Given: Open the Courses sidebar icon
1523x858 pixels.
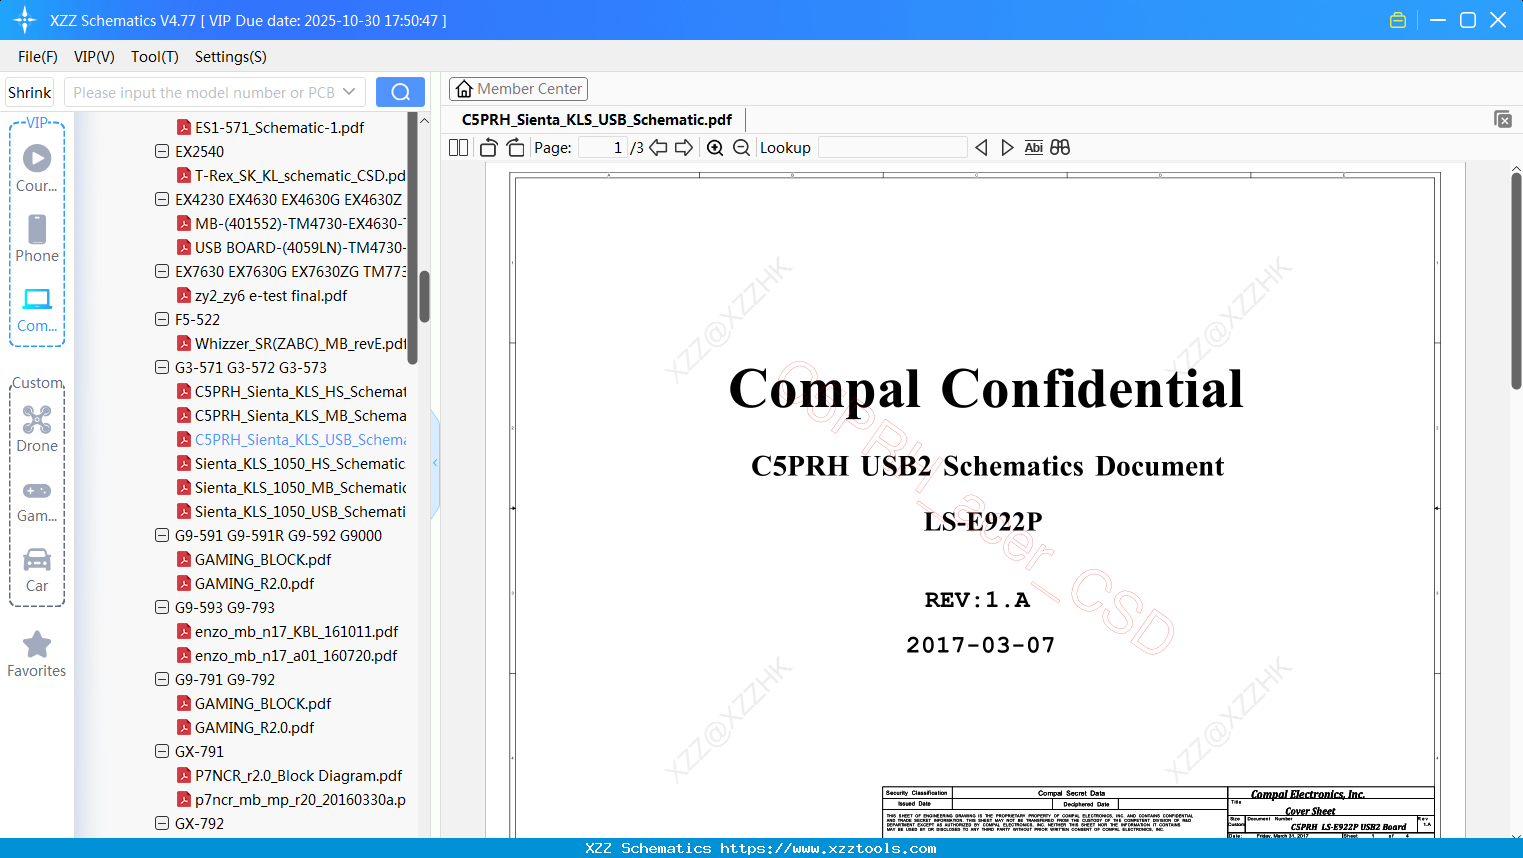Looking at the screenshot, I should tap(37, 159).
